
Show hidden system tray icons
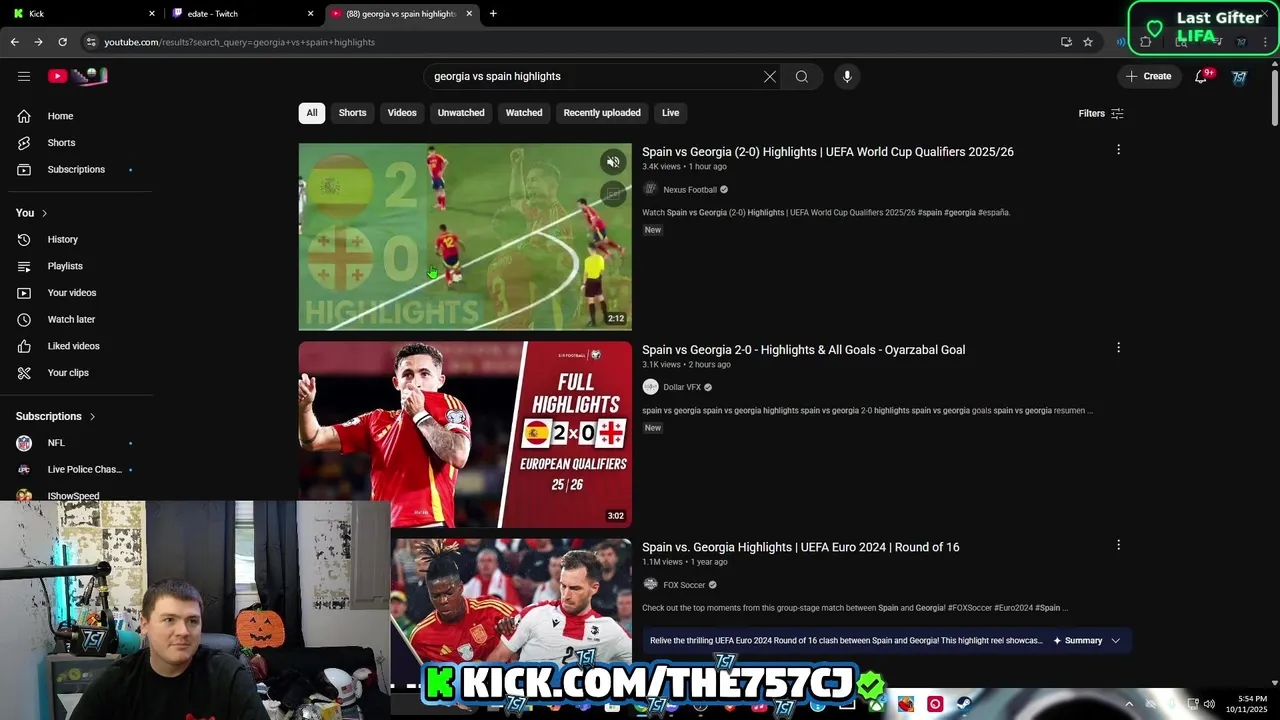(1129, 704)
